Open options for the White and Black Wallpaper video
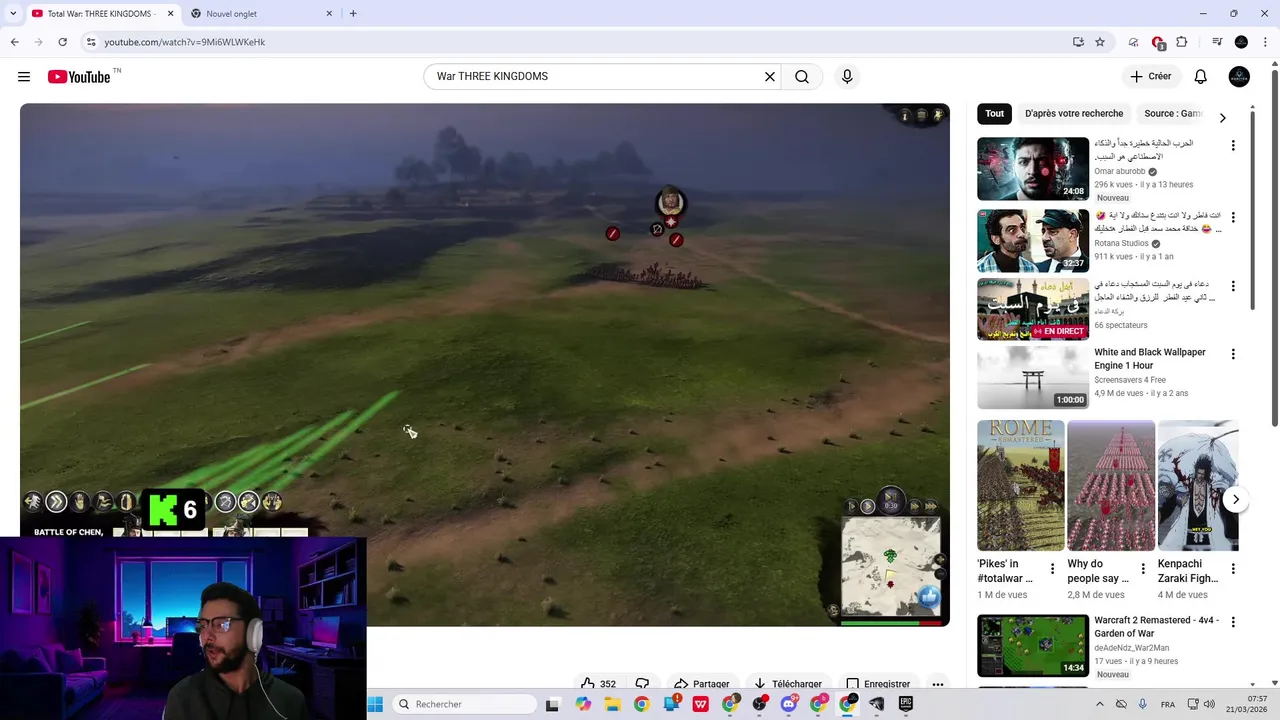 point(1233,355)
